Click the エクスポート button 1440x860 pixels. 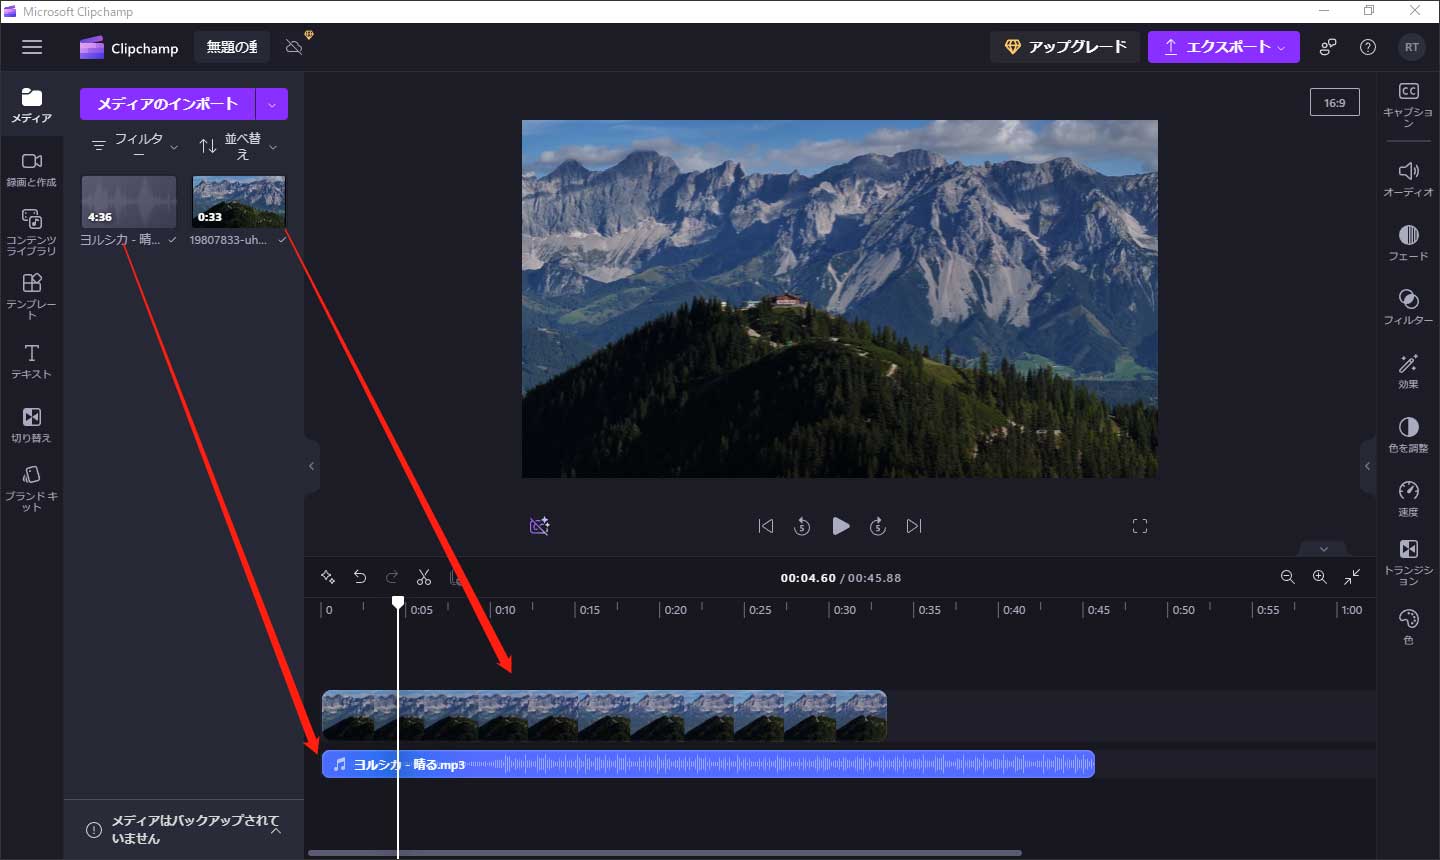[x=1223, y=47]
